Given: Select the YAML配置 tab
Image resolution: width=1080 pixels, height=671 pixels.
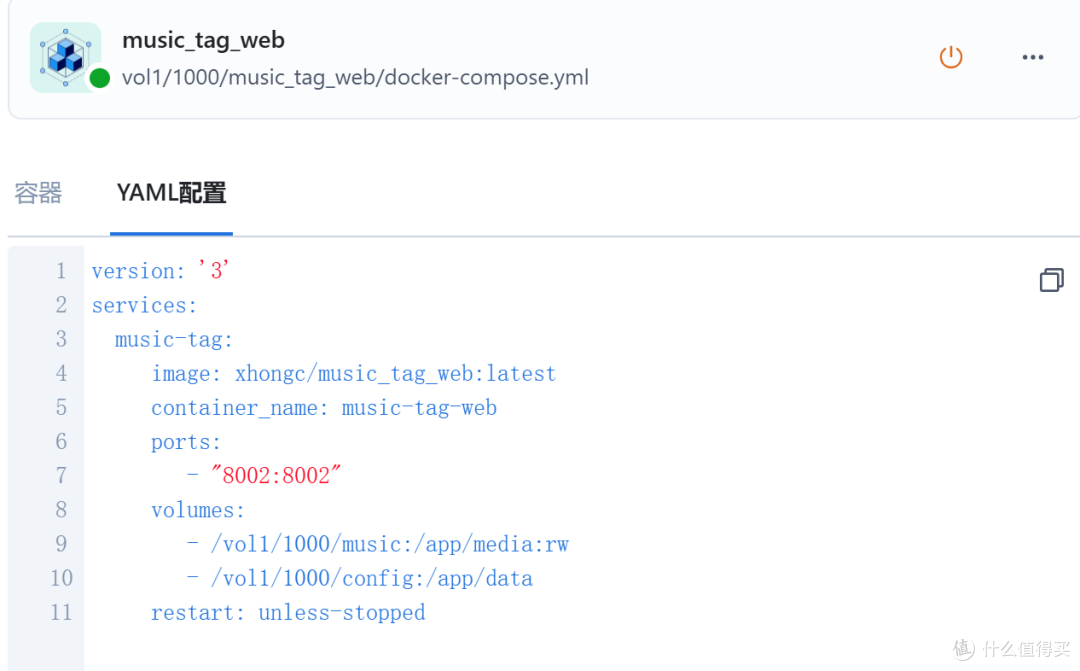Looking at the screenshot, I should [172, 193].
